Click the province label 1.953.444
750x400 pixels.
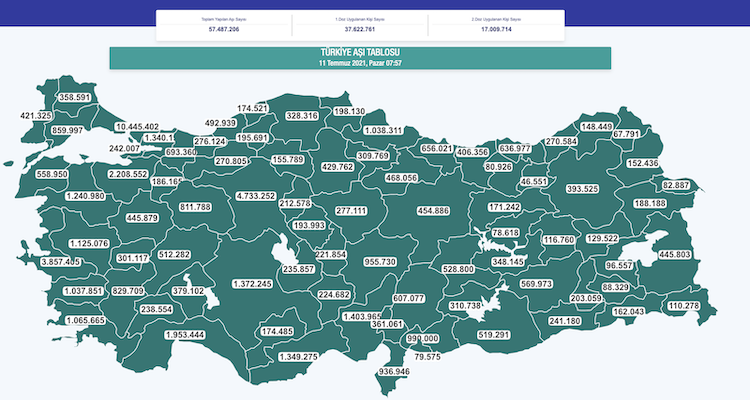click(184, 334)
